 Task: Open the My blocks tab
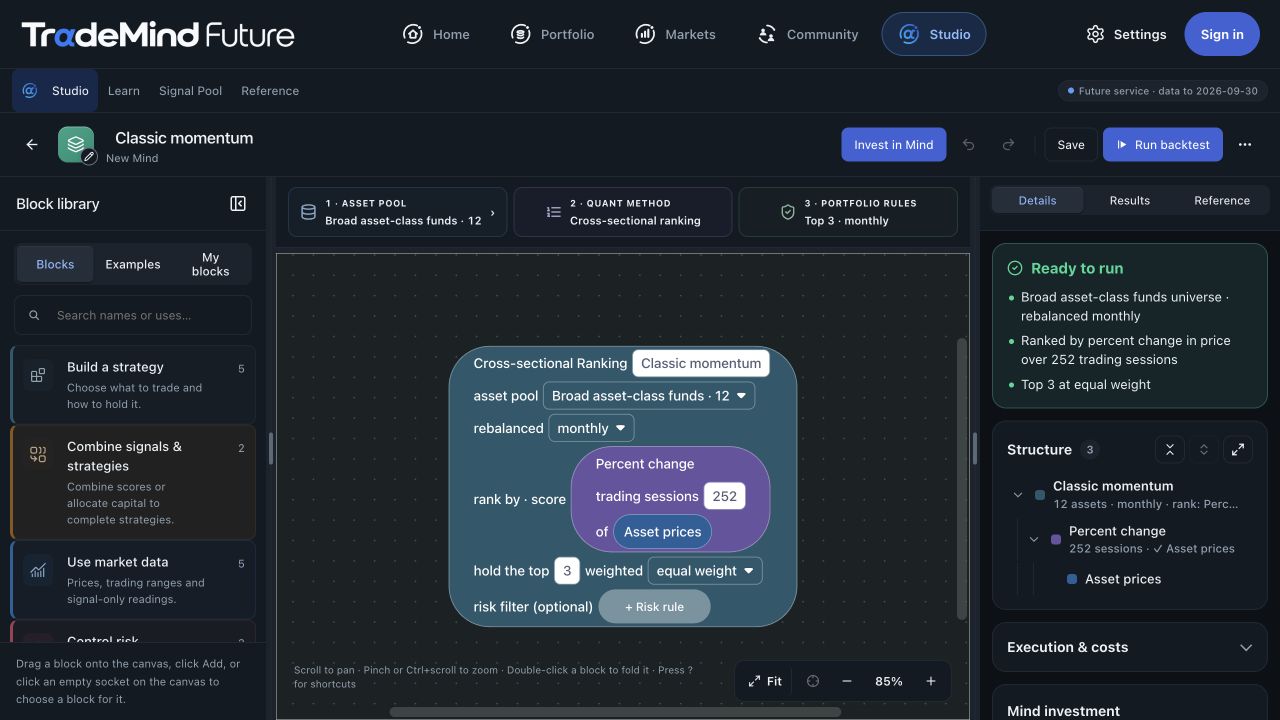210,265
